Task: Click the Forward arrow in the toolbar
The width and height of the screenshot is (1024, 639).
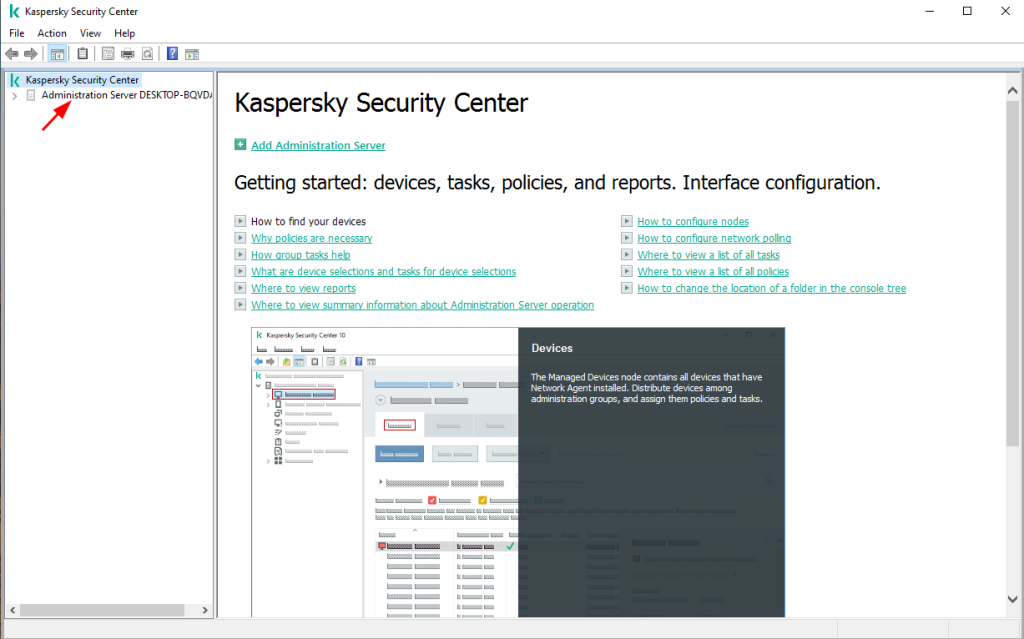Action: [x=31, y=54]
